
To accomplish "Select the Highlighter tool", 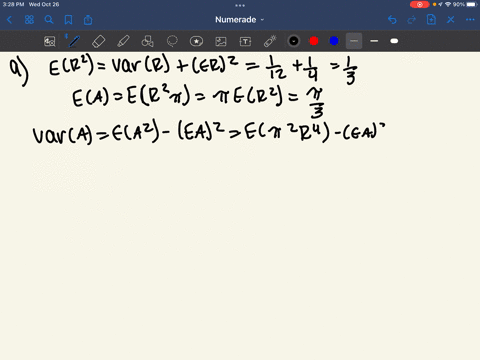I will (x=123, y=41).
